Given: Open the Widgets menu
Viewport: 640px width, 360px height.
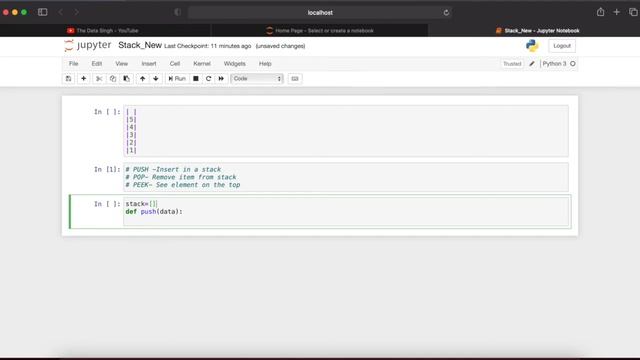Looking at the screenshot, I should 235,64.
